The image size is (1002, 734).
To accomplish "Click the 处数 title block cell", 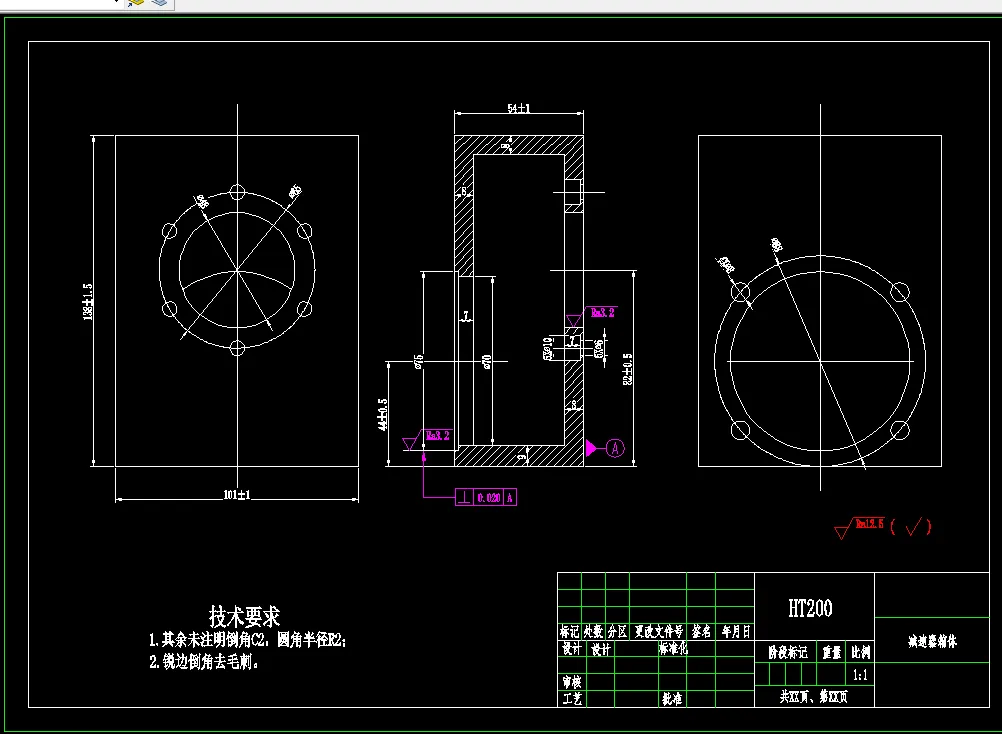I will point(593,632).
